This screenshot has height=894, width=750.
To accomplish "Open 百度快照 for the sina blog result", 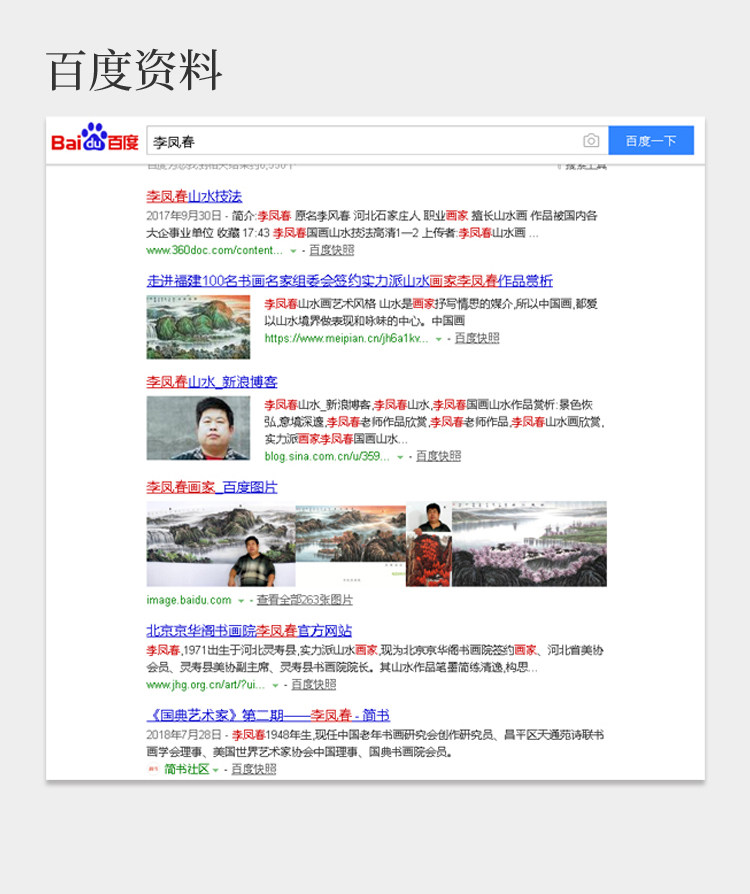I will 439,456.
